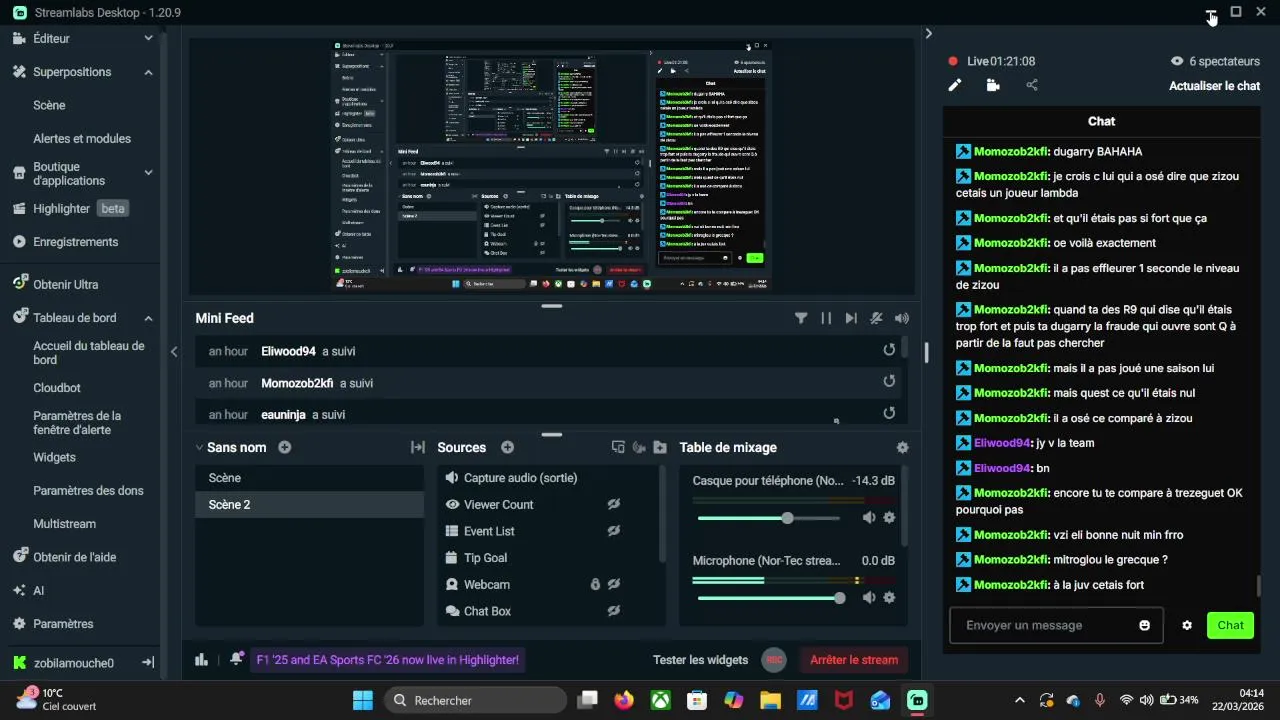Open performance stats bar-chart icon
Viewport: 1280px width, 720px height.
point(201,659)
